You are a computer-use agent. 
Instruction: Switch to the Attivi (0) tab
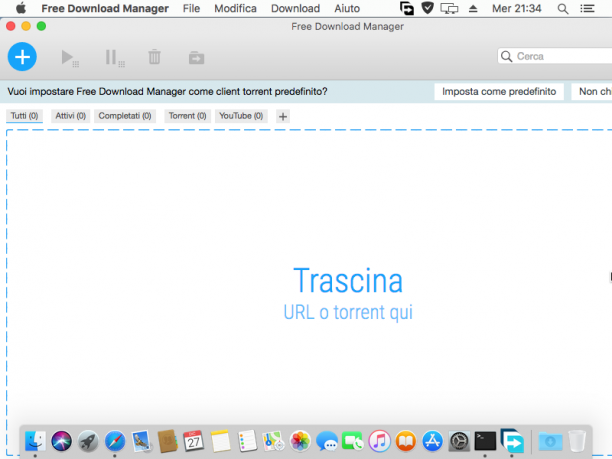[70, 116]
